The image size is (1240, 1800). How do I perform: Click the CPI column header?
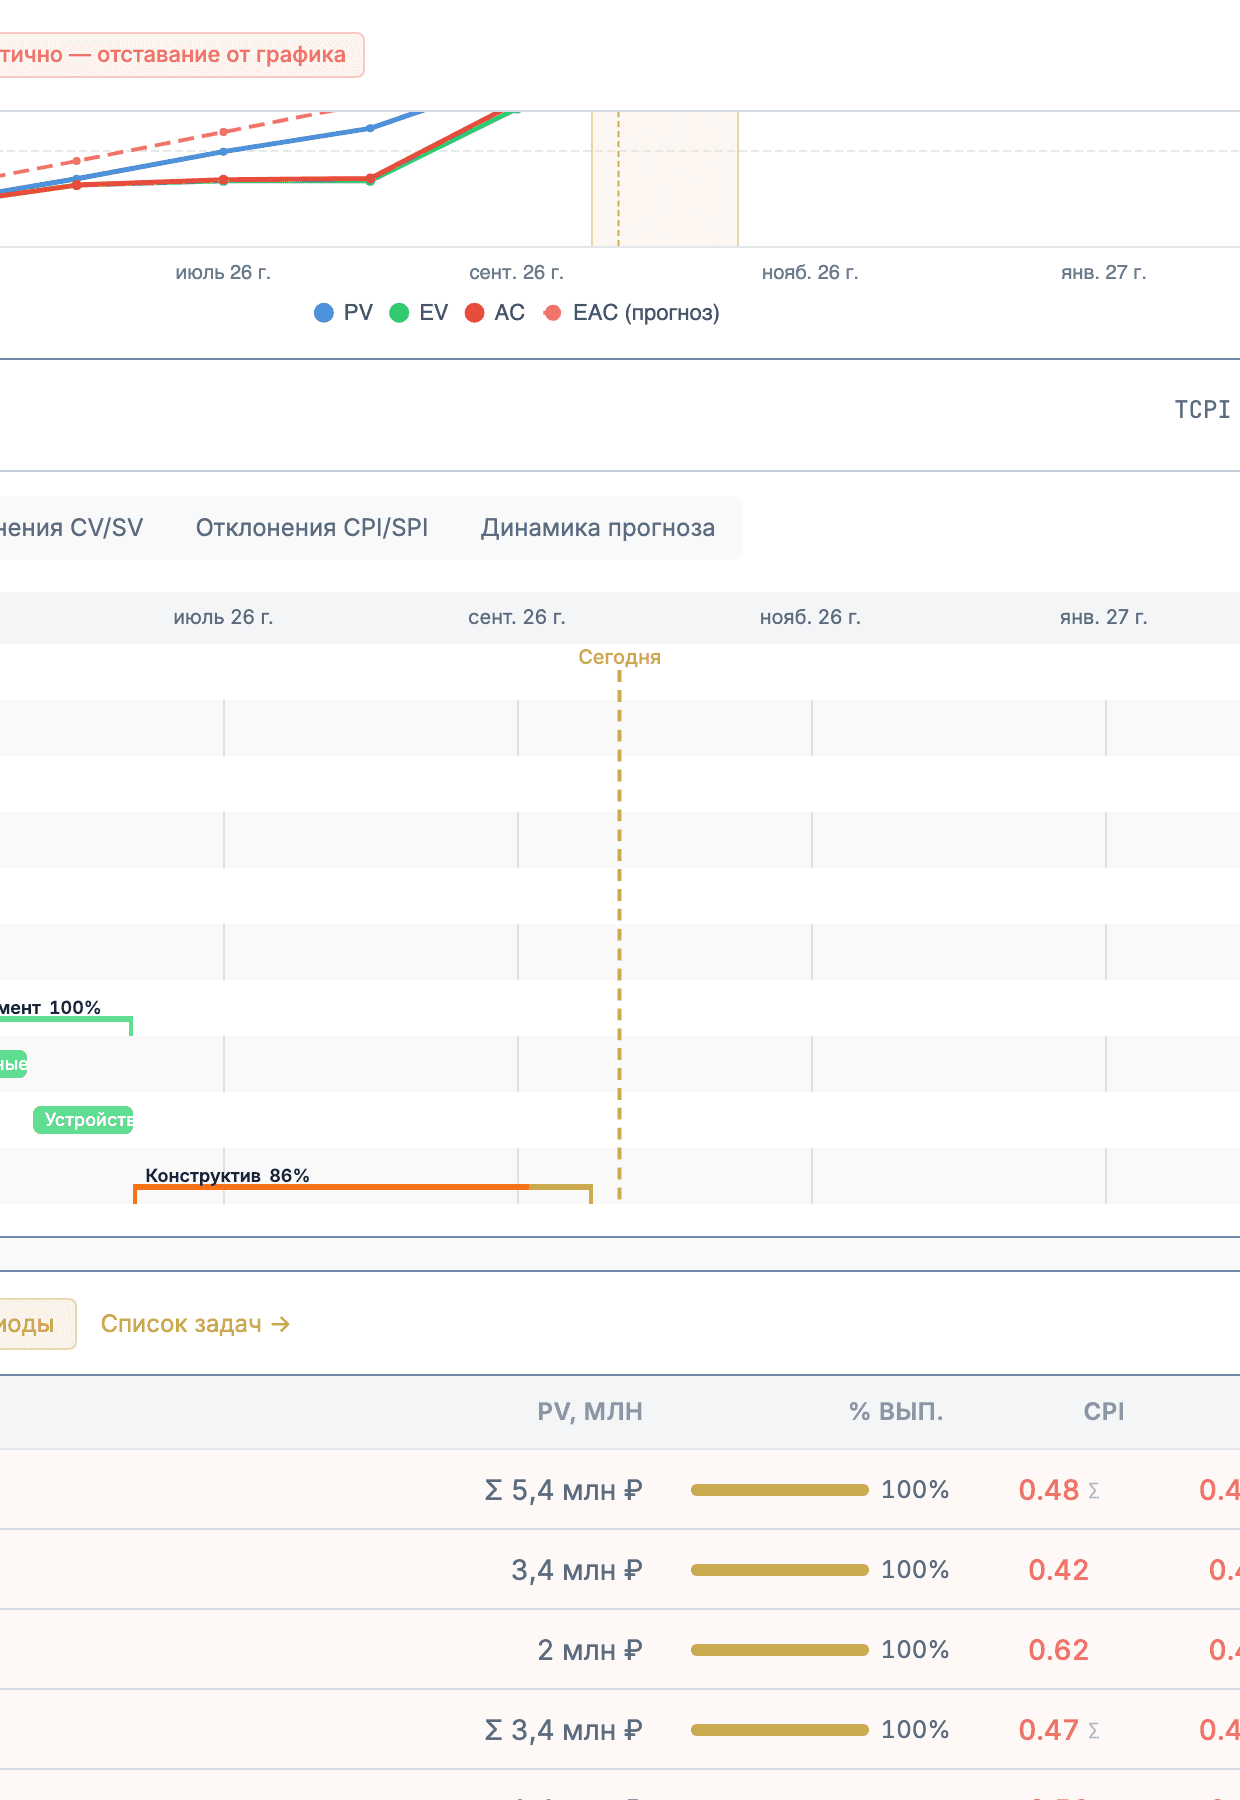coord(1104,1412)
